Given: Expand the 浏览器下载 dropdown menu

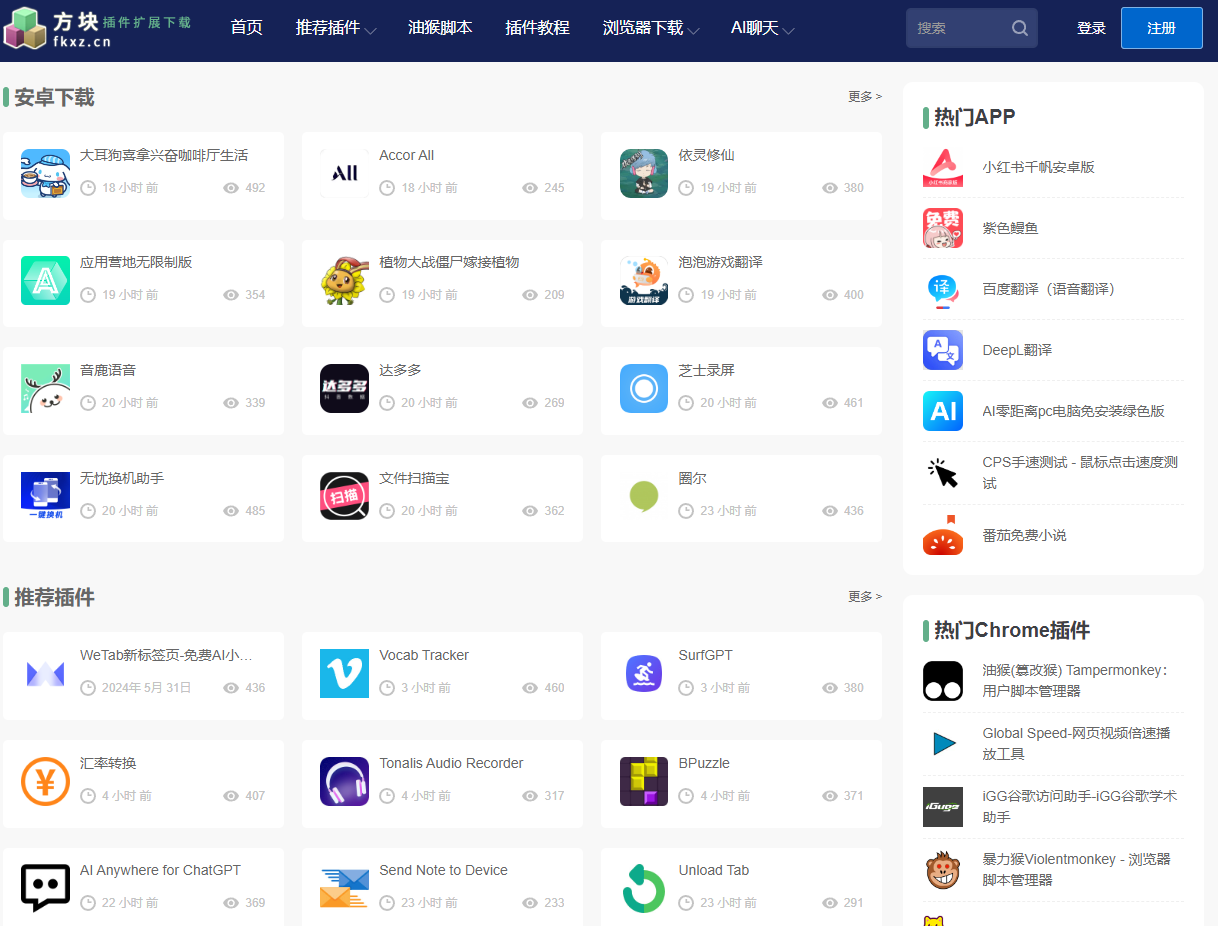Looking at the screenshot, I should (x=651, y=28).
